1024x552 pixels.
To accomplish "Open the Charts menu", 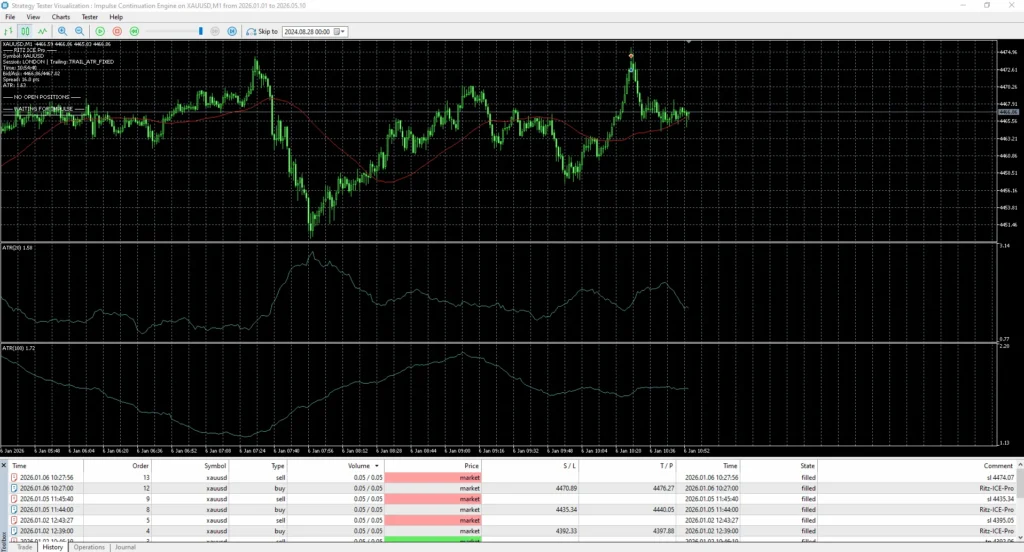I will click(x=61, y=17).
